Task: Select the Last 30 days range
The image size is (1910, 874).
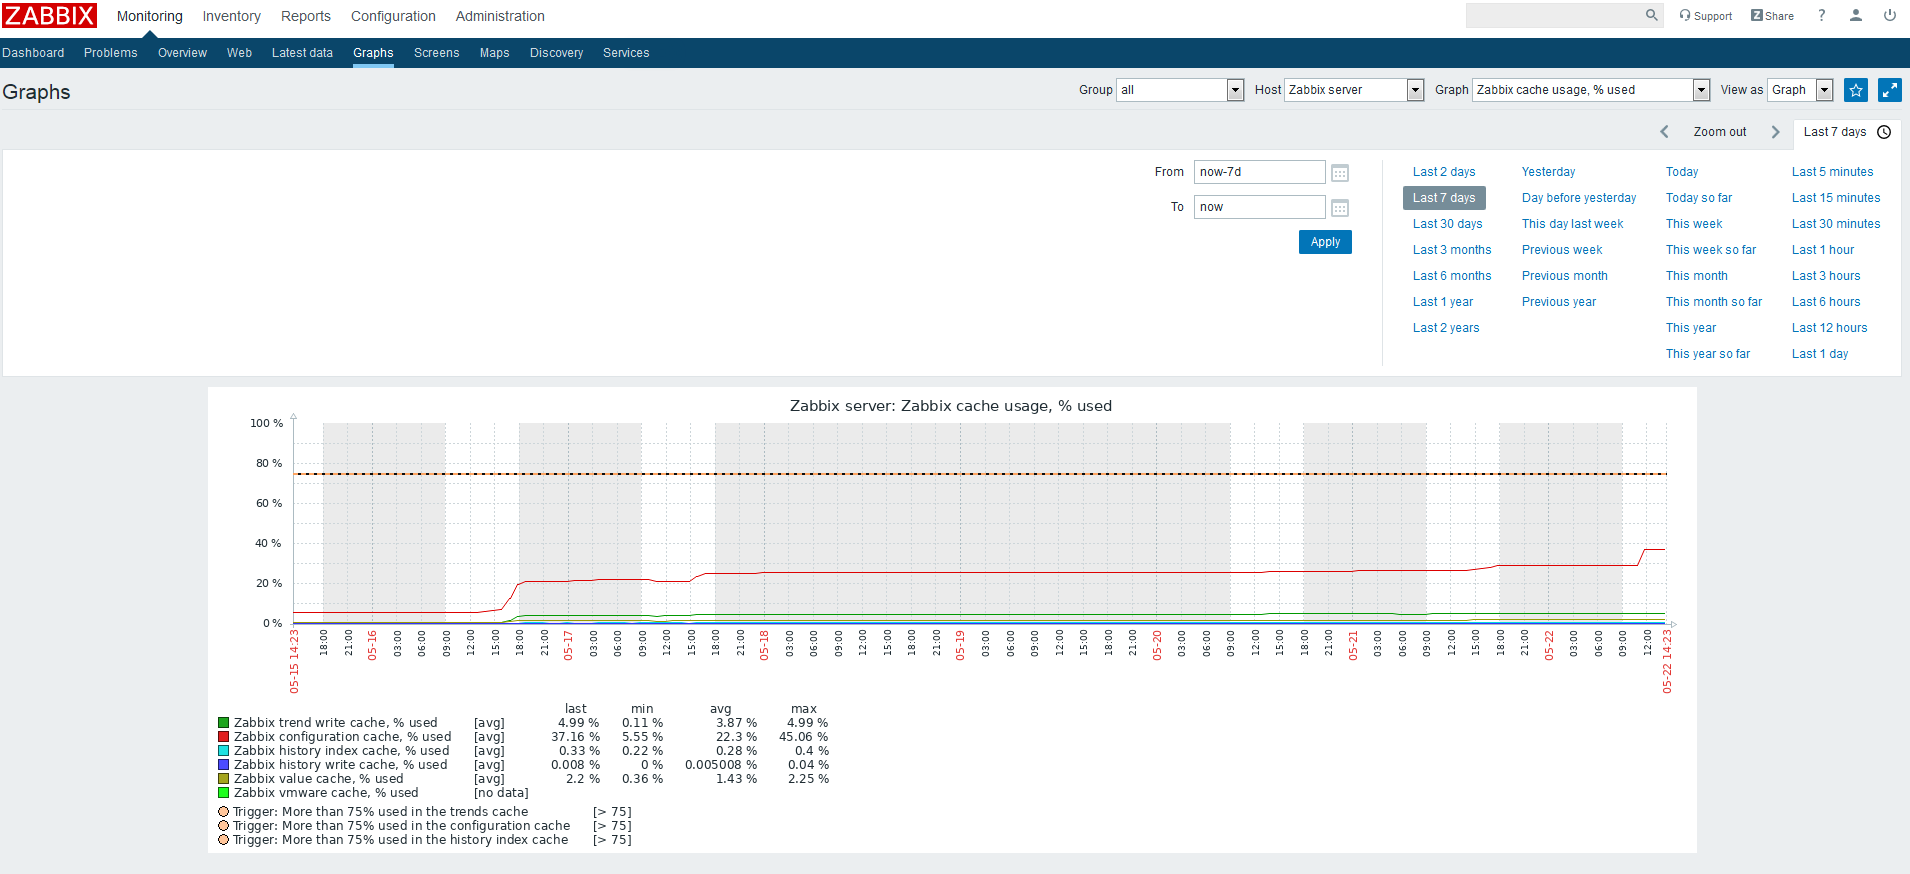Action: point(1447,224)
